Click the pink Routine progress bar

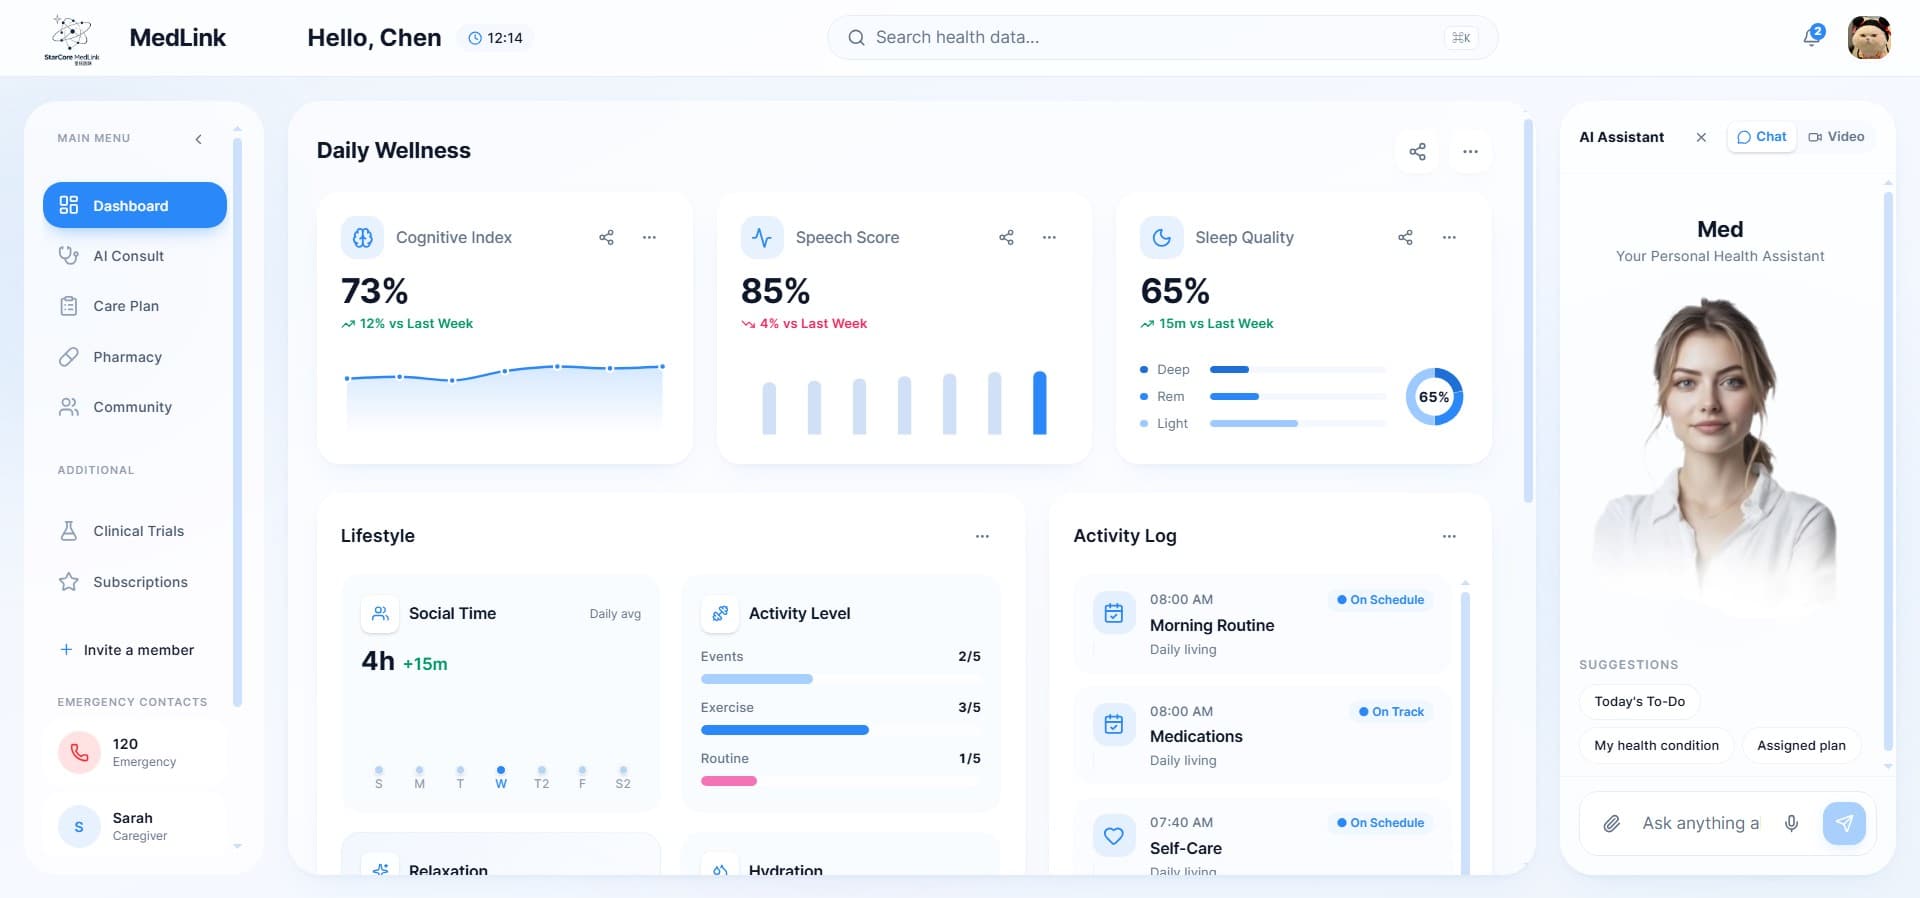[729, 781]
